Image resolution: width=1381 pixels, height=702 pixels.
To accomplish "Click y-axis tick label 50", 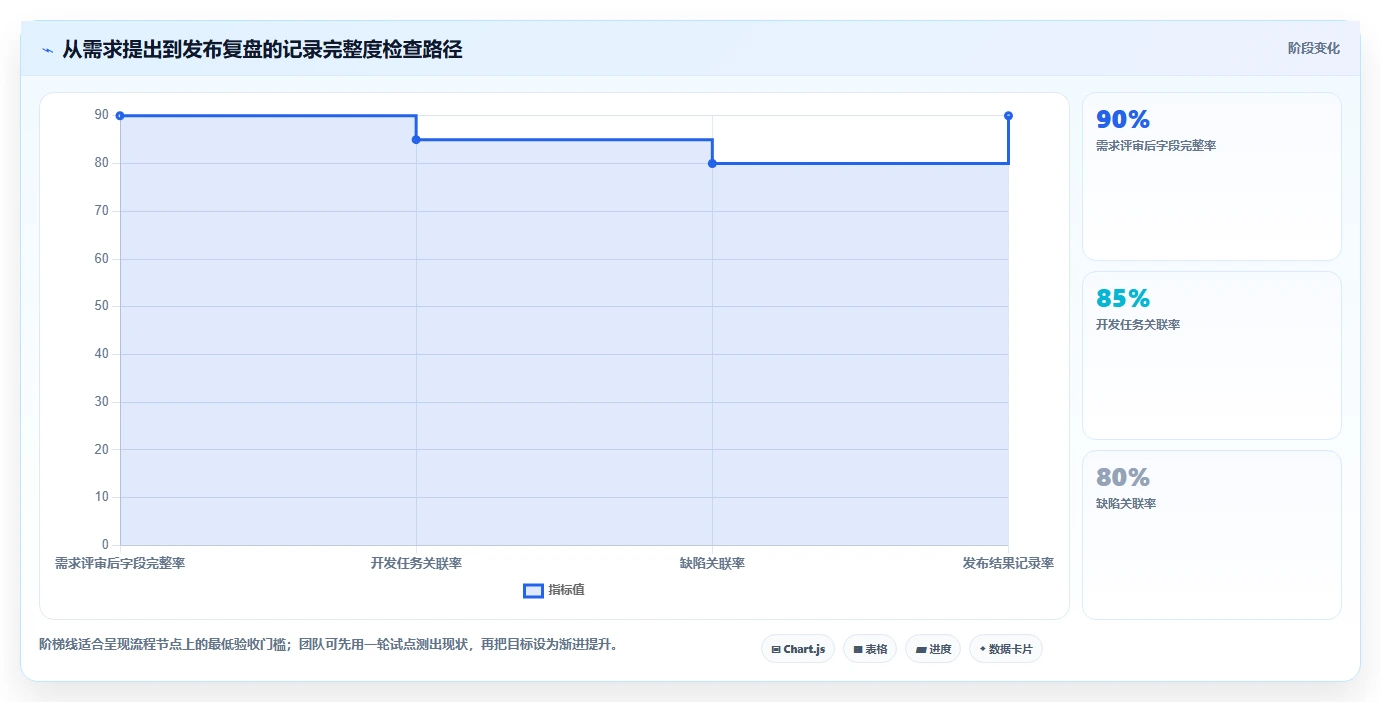I will [x=101, y=306].
